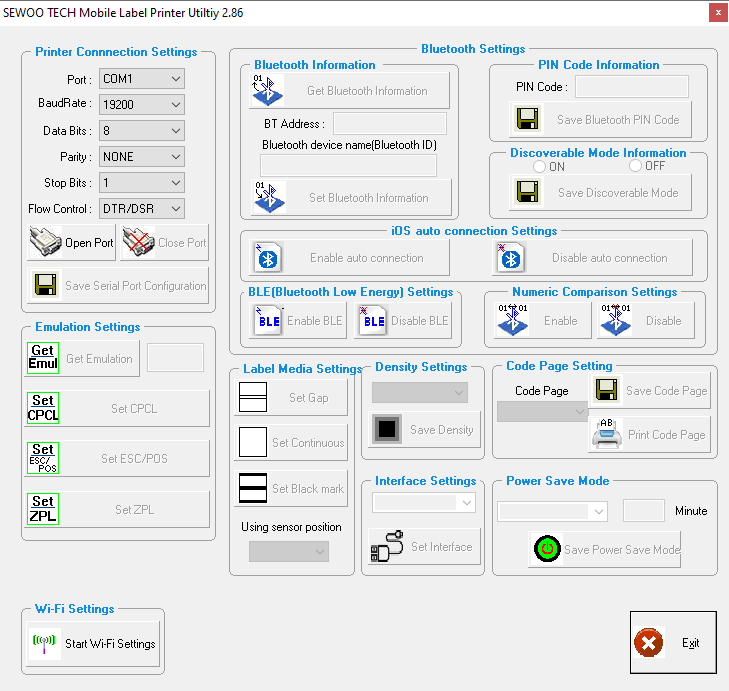Click the crossed-out connector icon on Close Port
The width and height of the screenshot is (729, 691).
pyautogui.click(x=139, y=242)
